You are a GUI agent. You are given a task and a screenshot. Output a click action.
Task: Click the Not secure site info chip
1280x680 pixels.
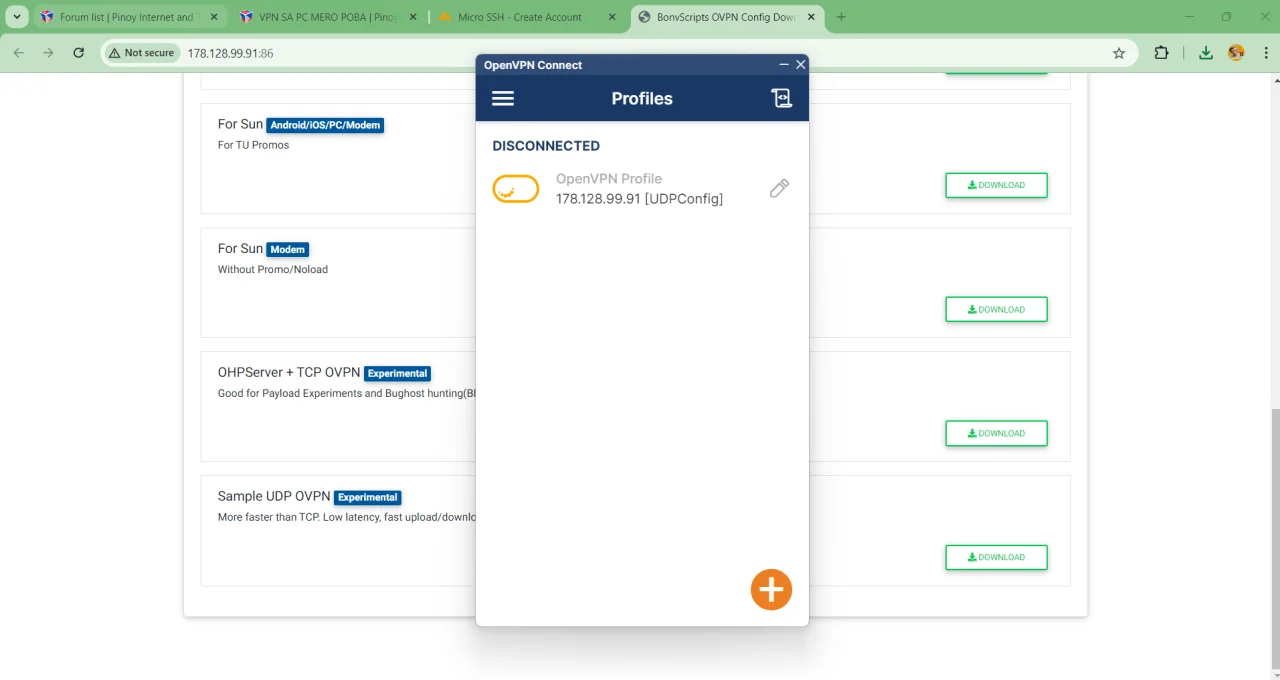tap(142, 53)
